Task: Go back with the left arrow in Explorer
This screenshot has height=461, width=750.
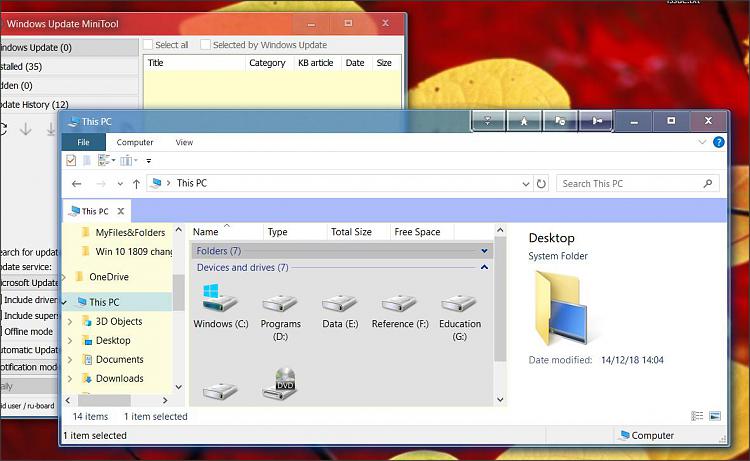Action: pyautogui.click(x=77, y=184)
